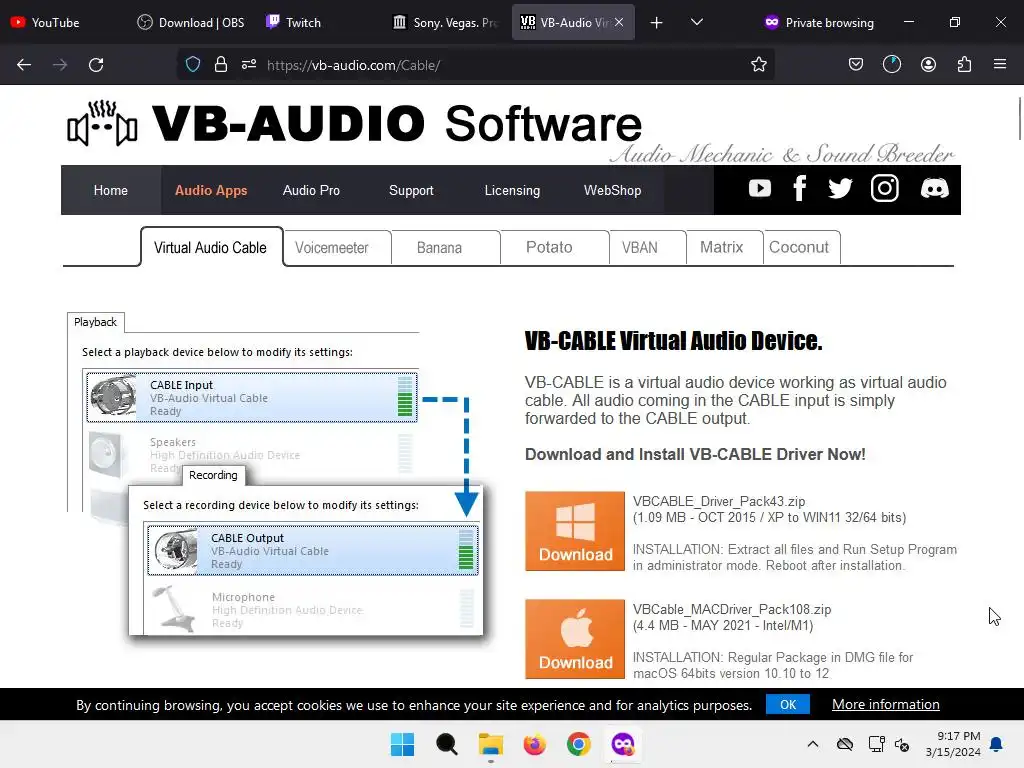Reload the page with the refresh icon
Viewport: 1024px width, 768px height.
[x=96, y=65]
